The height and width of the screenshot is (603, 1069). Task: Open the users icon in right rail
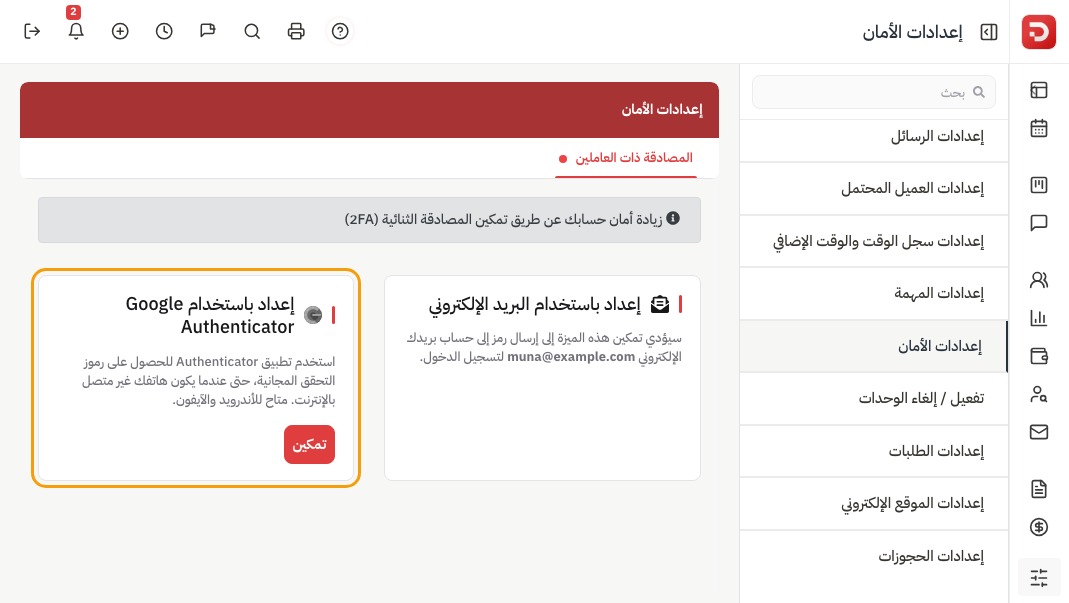point(1039,280)
